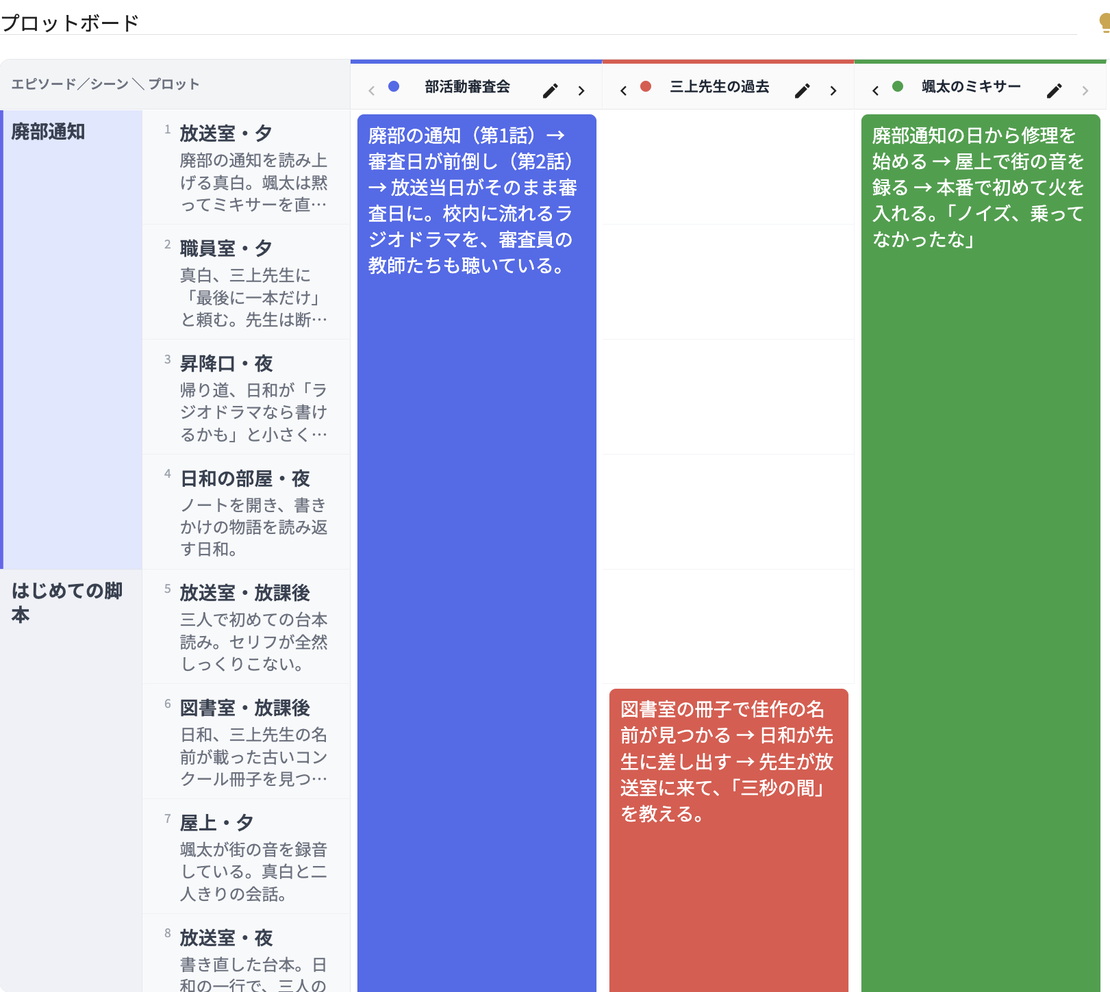This screenshot has width=1110, height=992.
Task: Open scene 7 屋上・夕
Action: [x=246, y=857]
